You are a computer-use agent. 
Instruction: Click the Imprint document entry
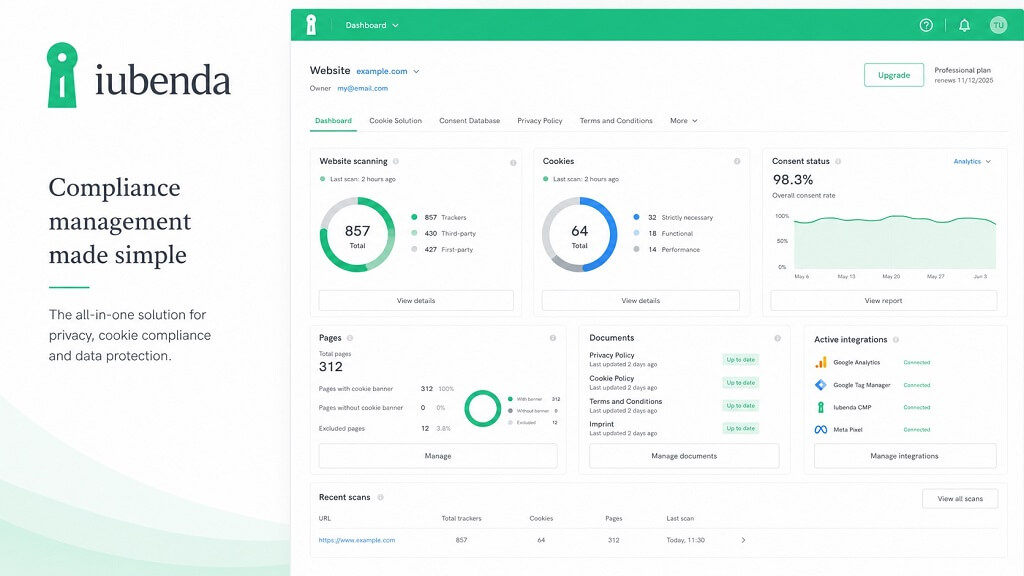click(623, 428)
